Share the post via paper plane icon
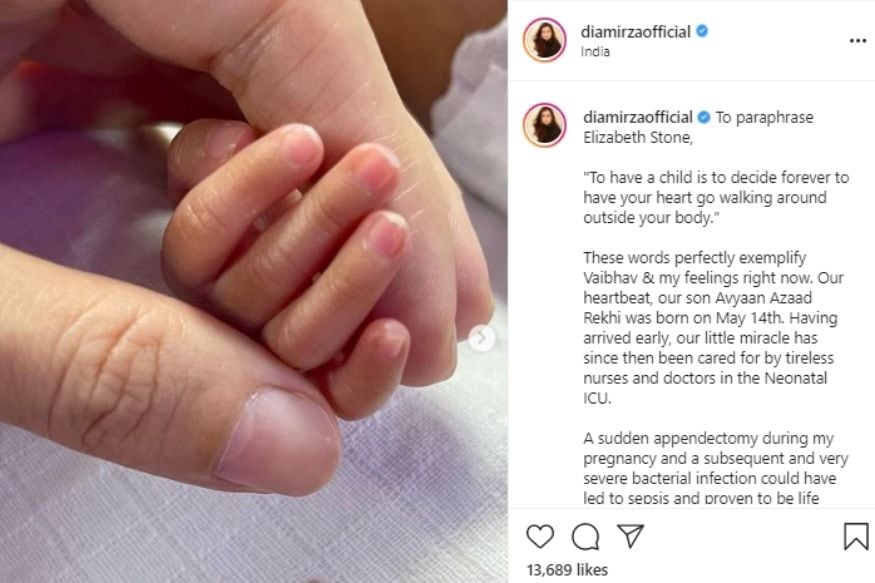Image resolution: width=875 pixels, height=583 pixels. coord(631,536)
